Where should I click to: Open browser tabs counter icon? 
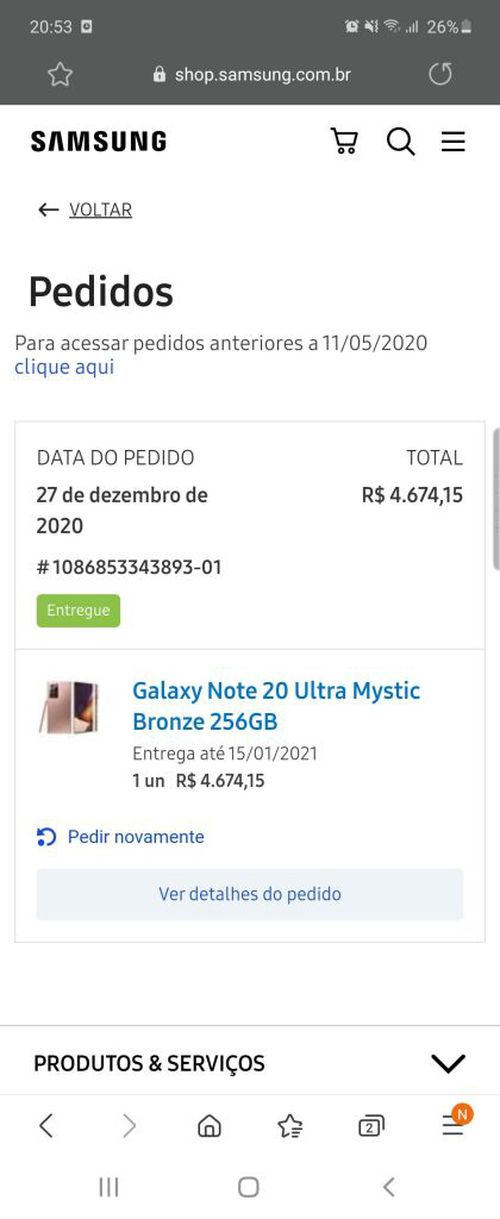371,1126
